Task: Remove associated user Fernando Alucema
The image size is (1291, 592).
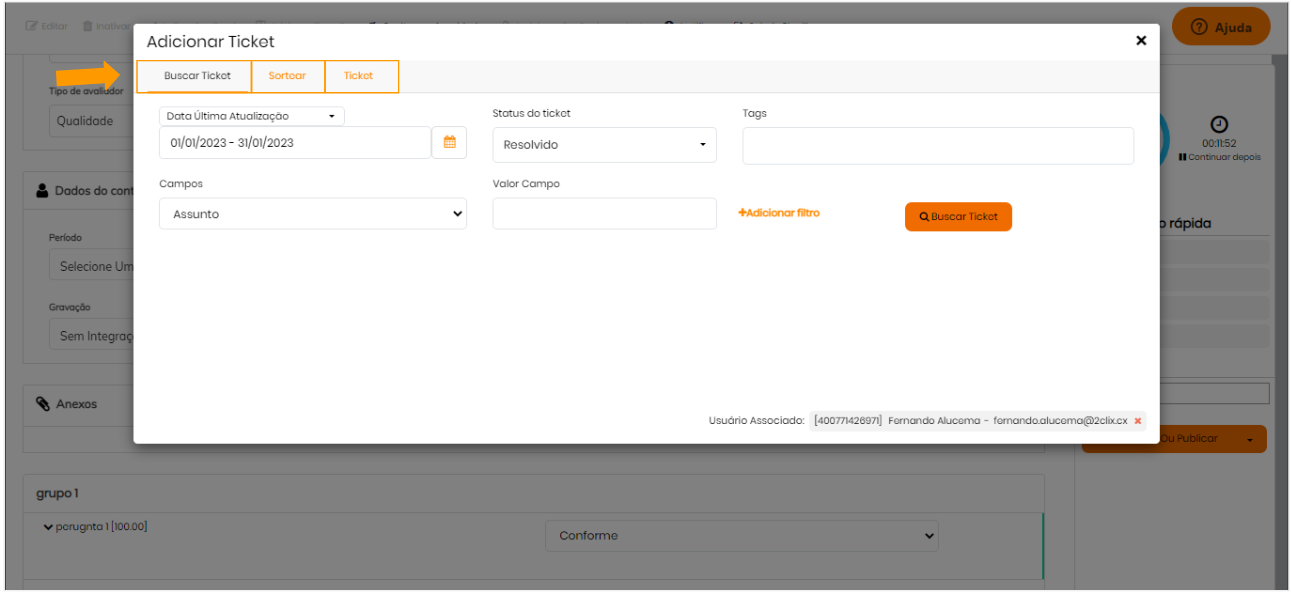Action: pyautogui.click(x=1137, y=421)
